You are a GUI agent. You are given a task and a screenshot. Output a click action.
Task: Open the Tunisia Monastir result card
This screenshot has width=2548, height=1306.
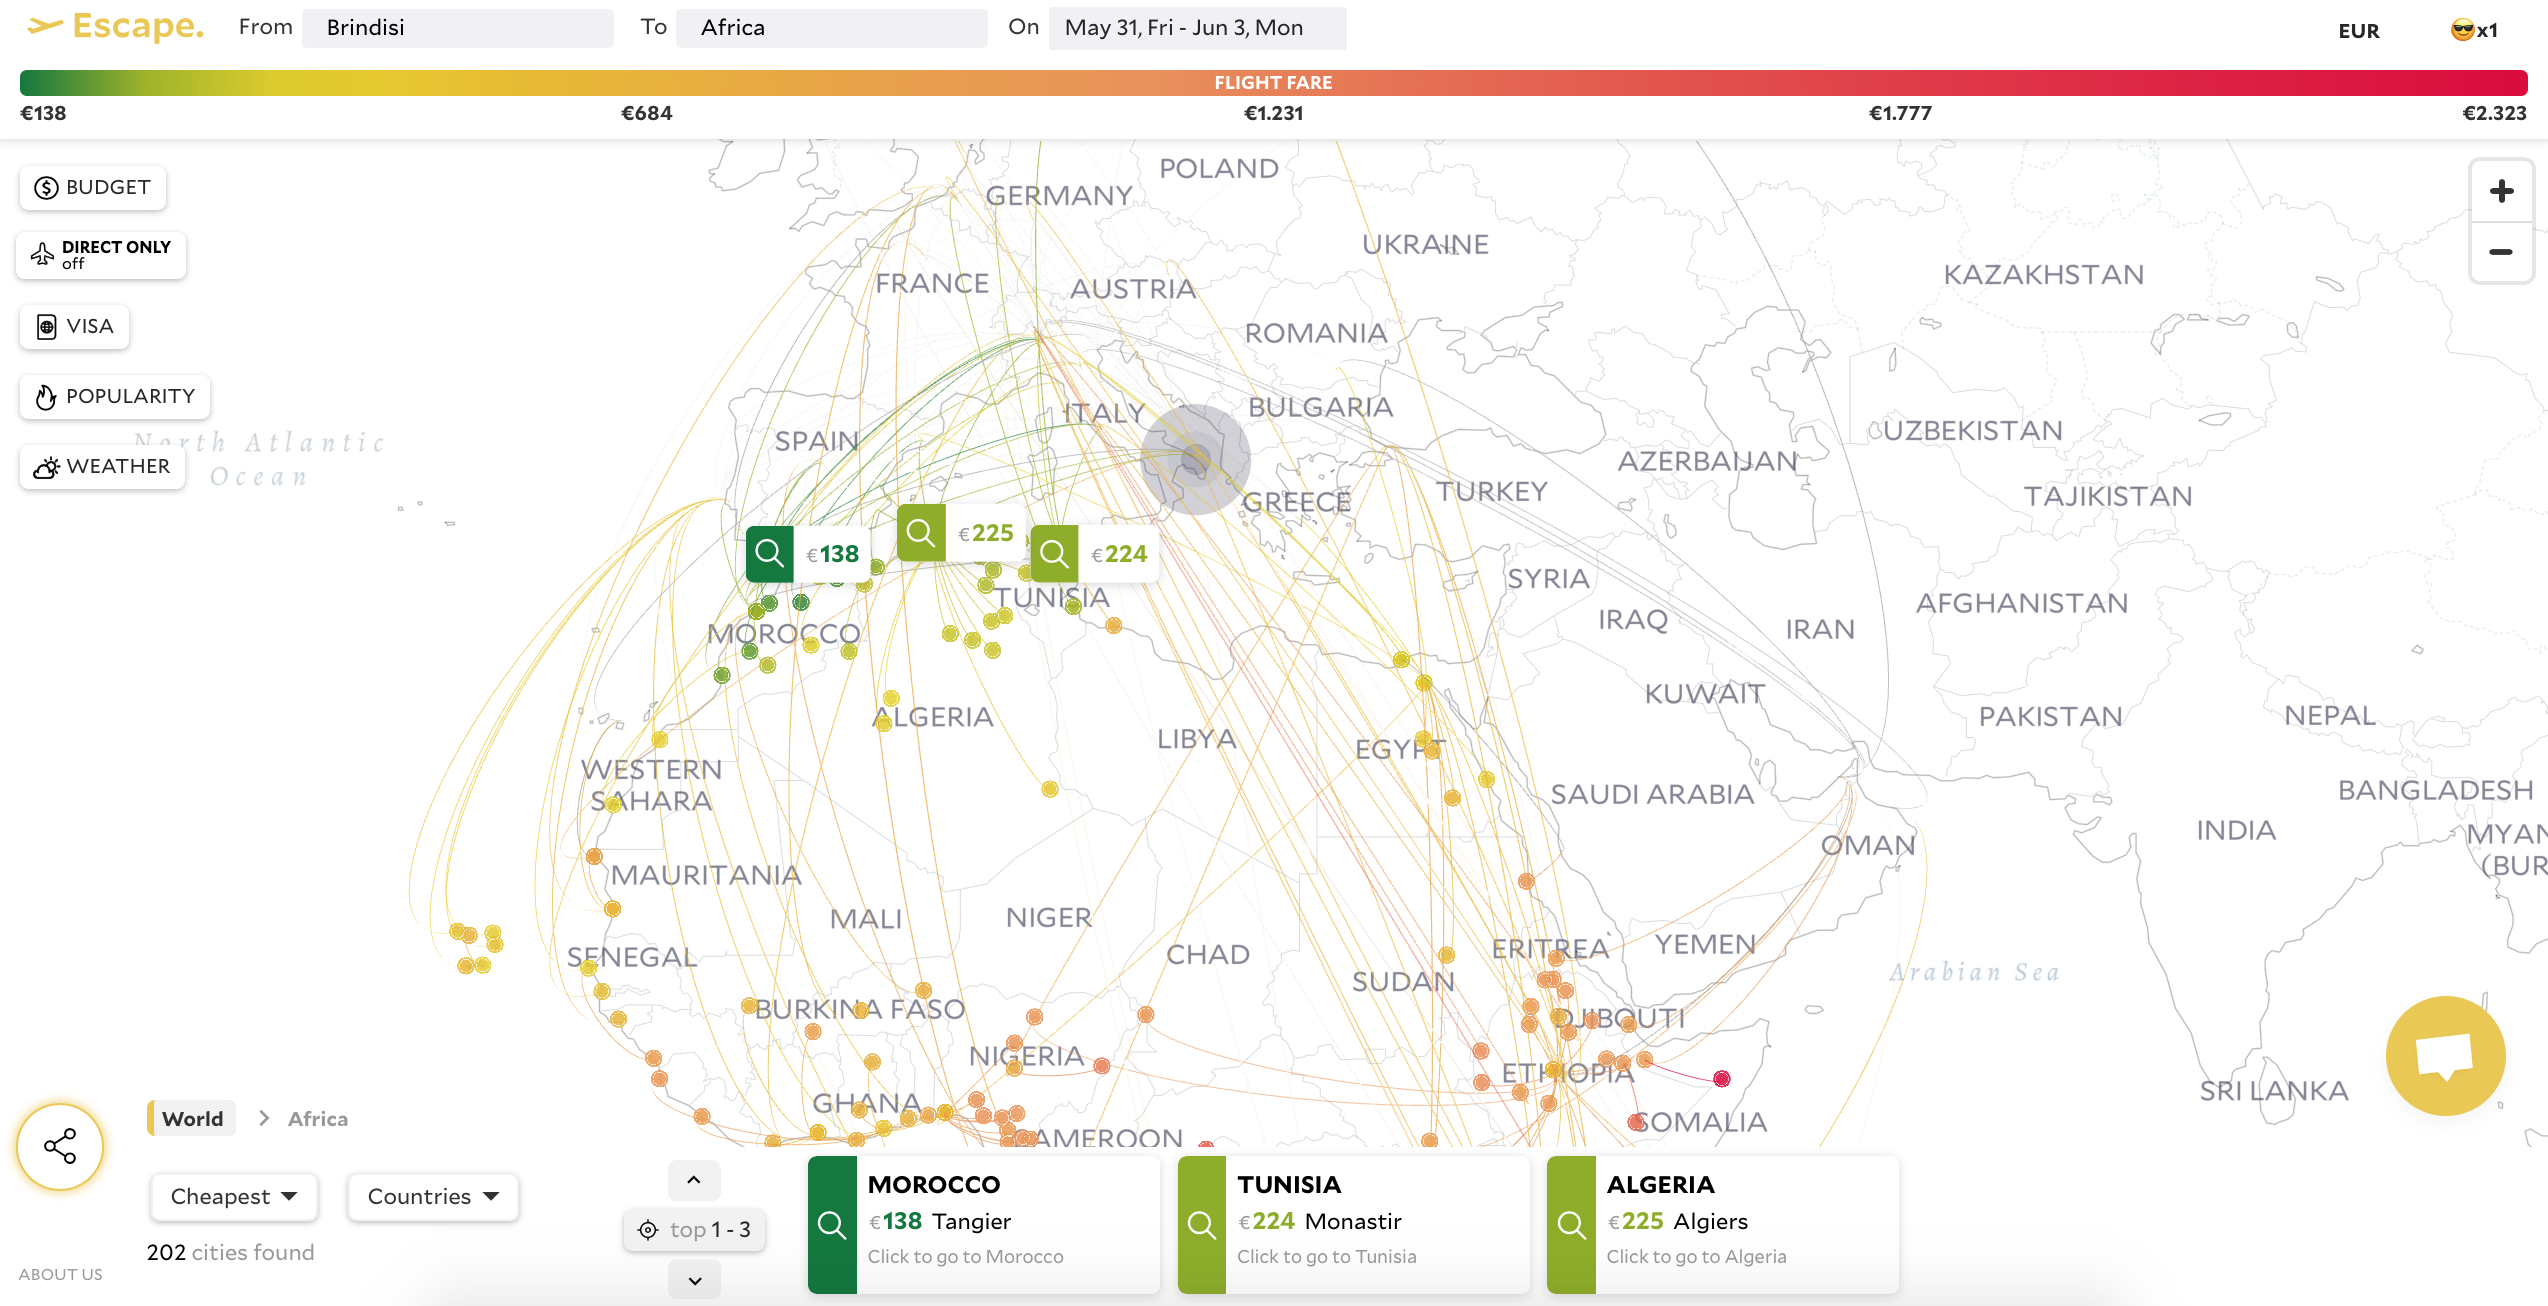coord(1354,1224)
